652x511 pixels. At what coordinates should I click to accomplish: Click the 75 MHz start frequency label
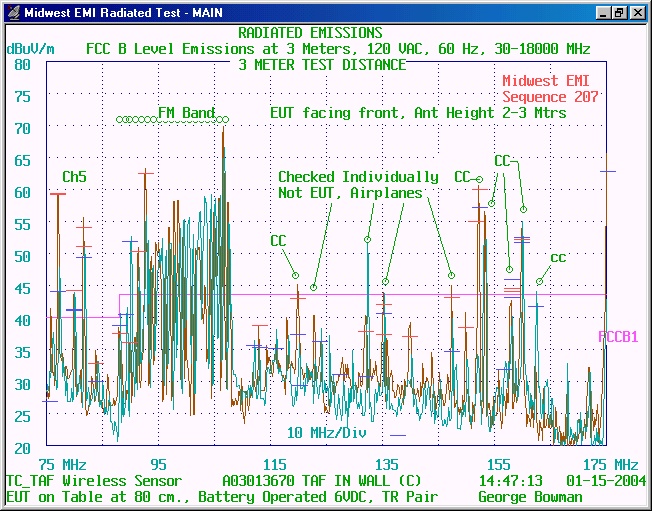[62, 465]
